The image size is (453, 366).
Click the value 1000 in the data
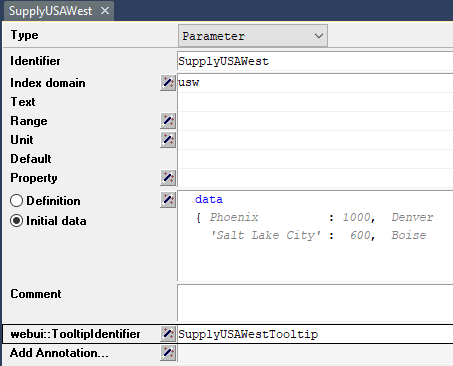(x=357, y=217)
